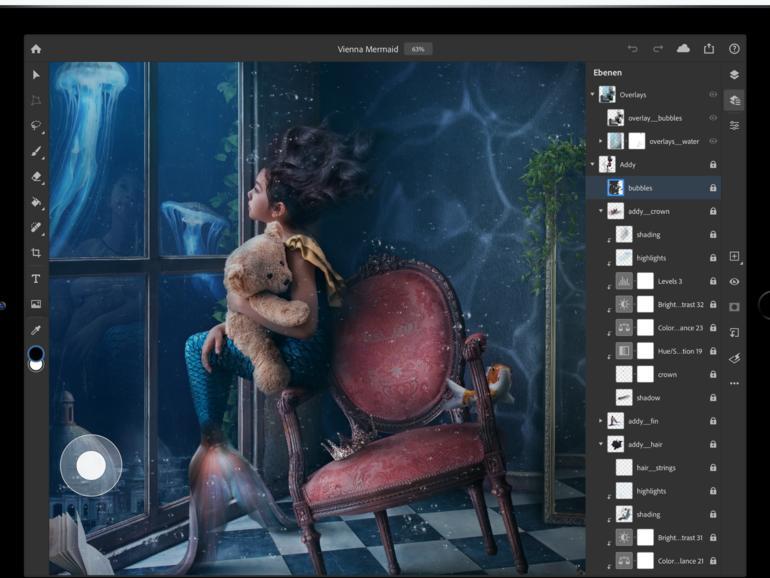Collapse the Overlays group

[x=593, y=94]
